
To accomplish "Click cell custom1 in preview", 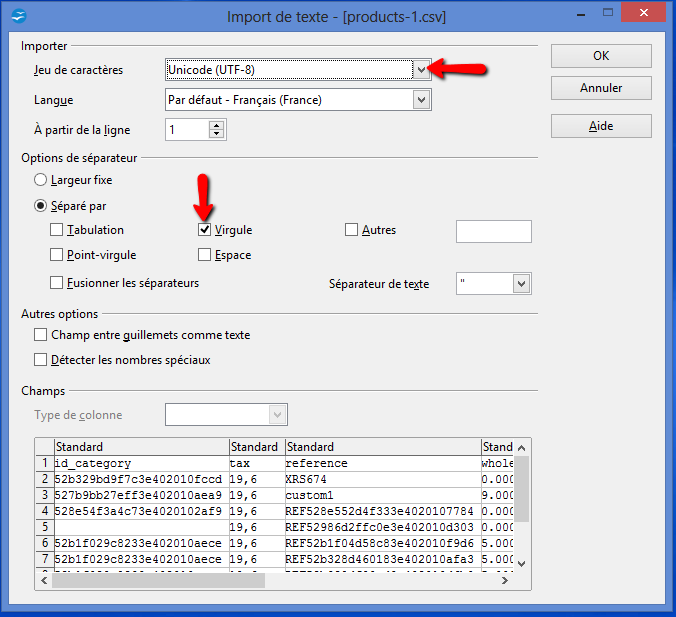I will (383, 495).
